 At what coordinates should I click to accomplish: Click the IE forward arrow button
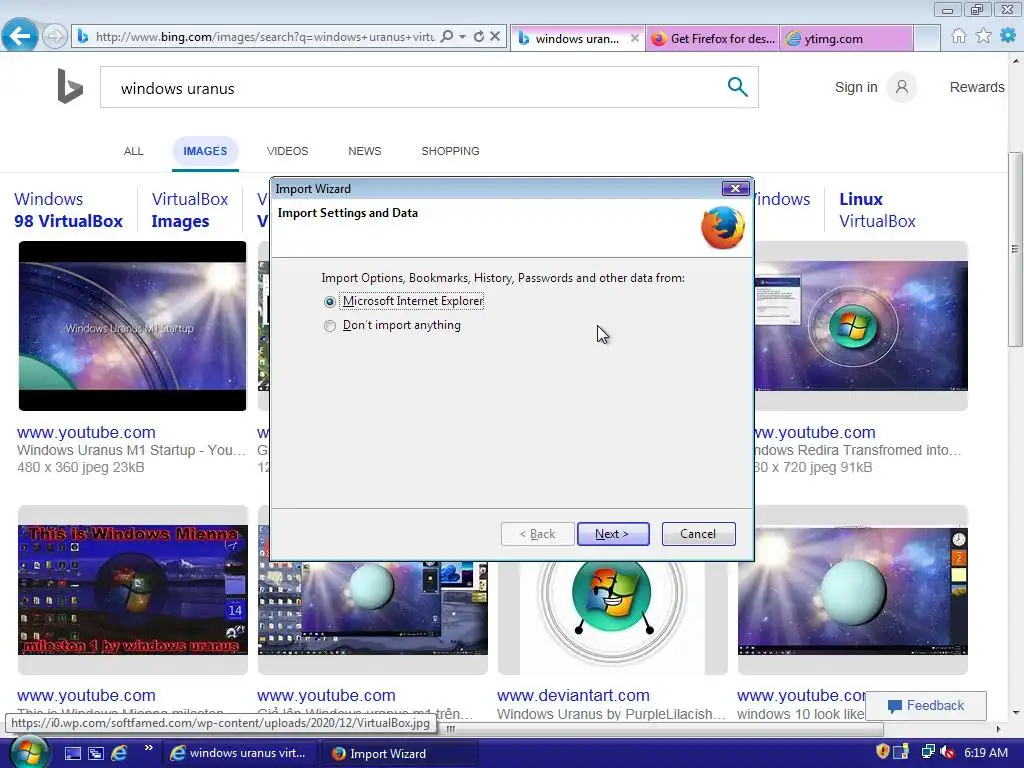55,36
